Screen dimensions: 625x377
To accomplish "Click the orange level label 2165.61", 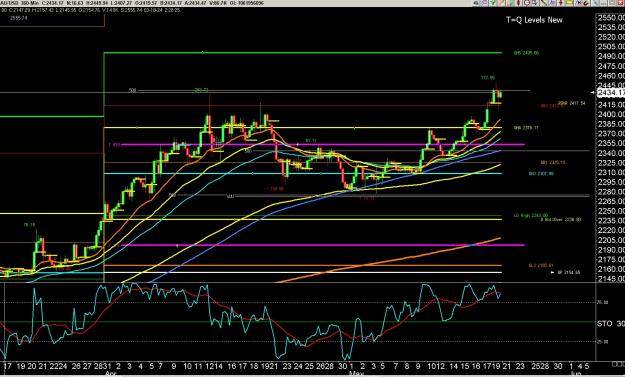I will (541, 265).
